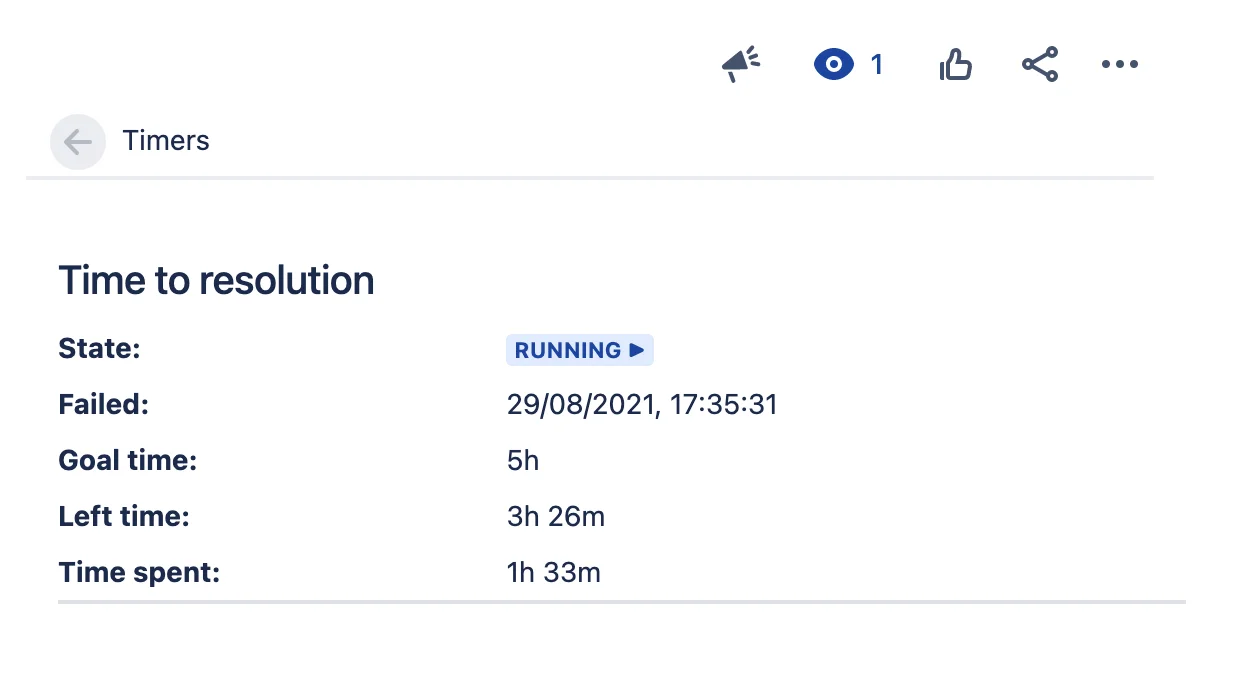1256x694 pixels.
Task: Go back using the arrow next to Timers
Action: (78, 142)
